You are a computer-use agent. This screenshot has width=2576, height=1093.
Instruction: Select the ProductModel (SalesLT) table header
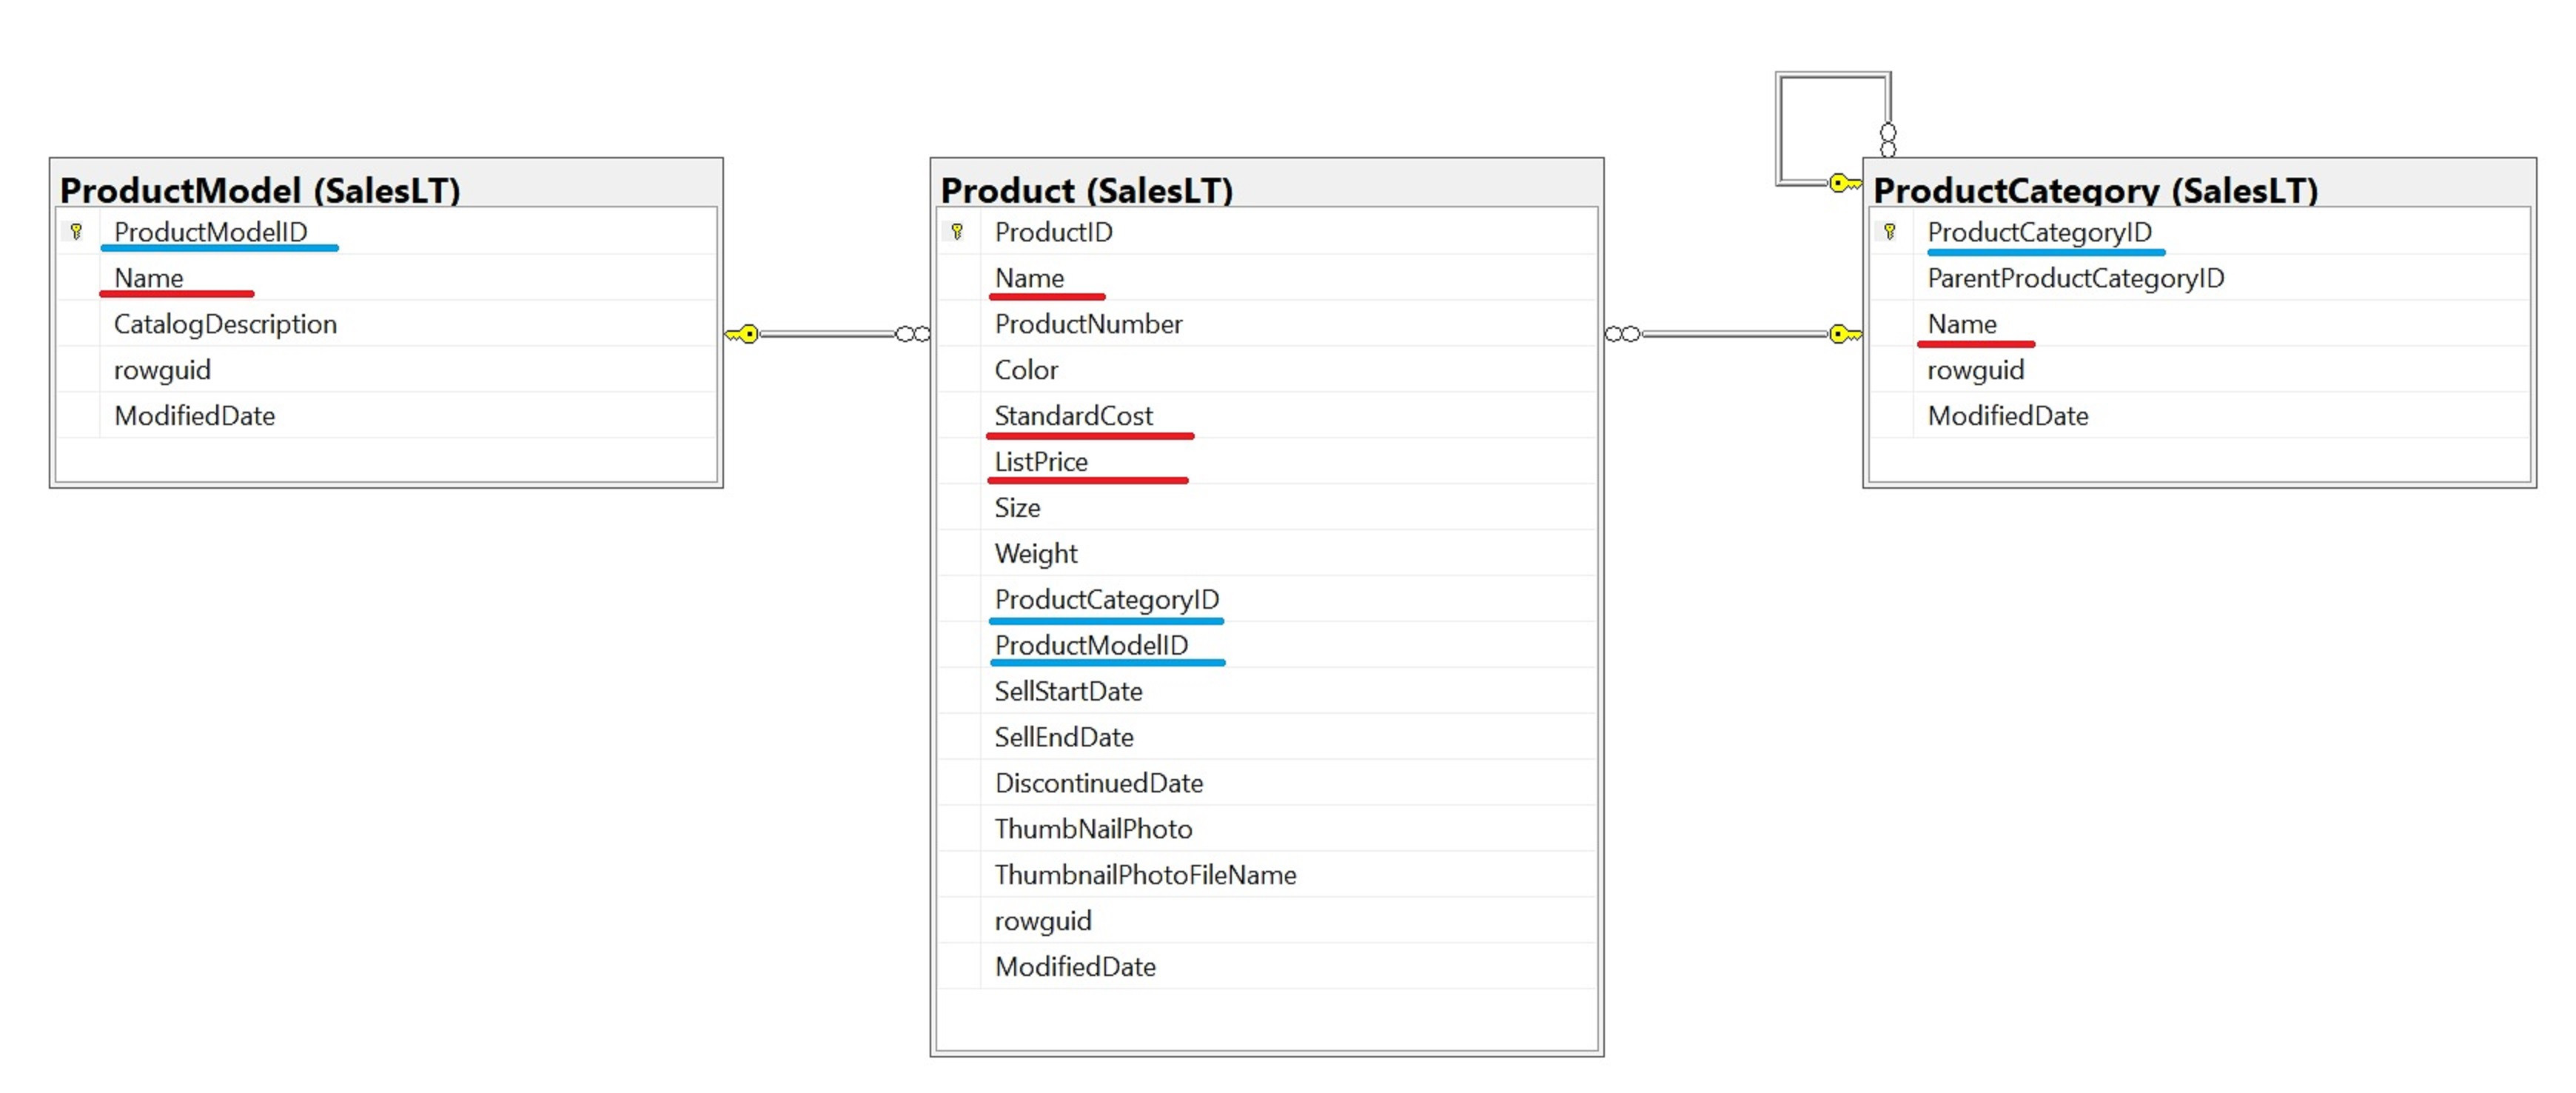point(260,190)
